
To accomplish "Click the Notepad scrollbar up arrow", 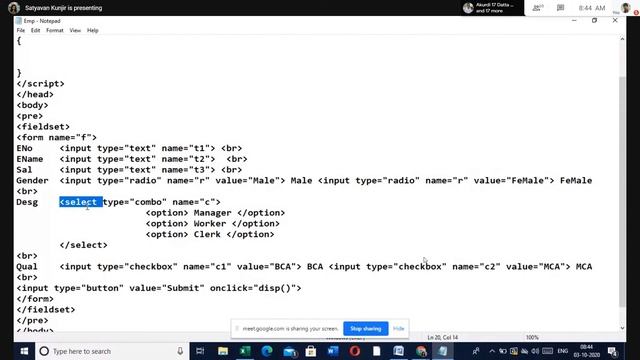I will pyautogui.click(x=622, y=39).
